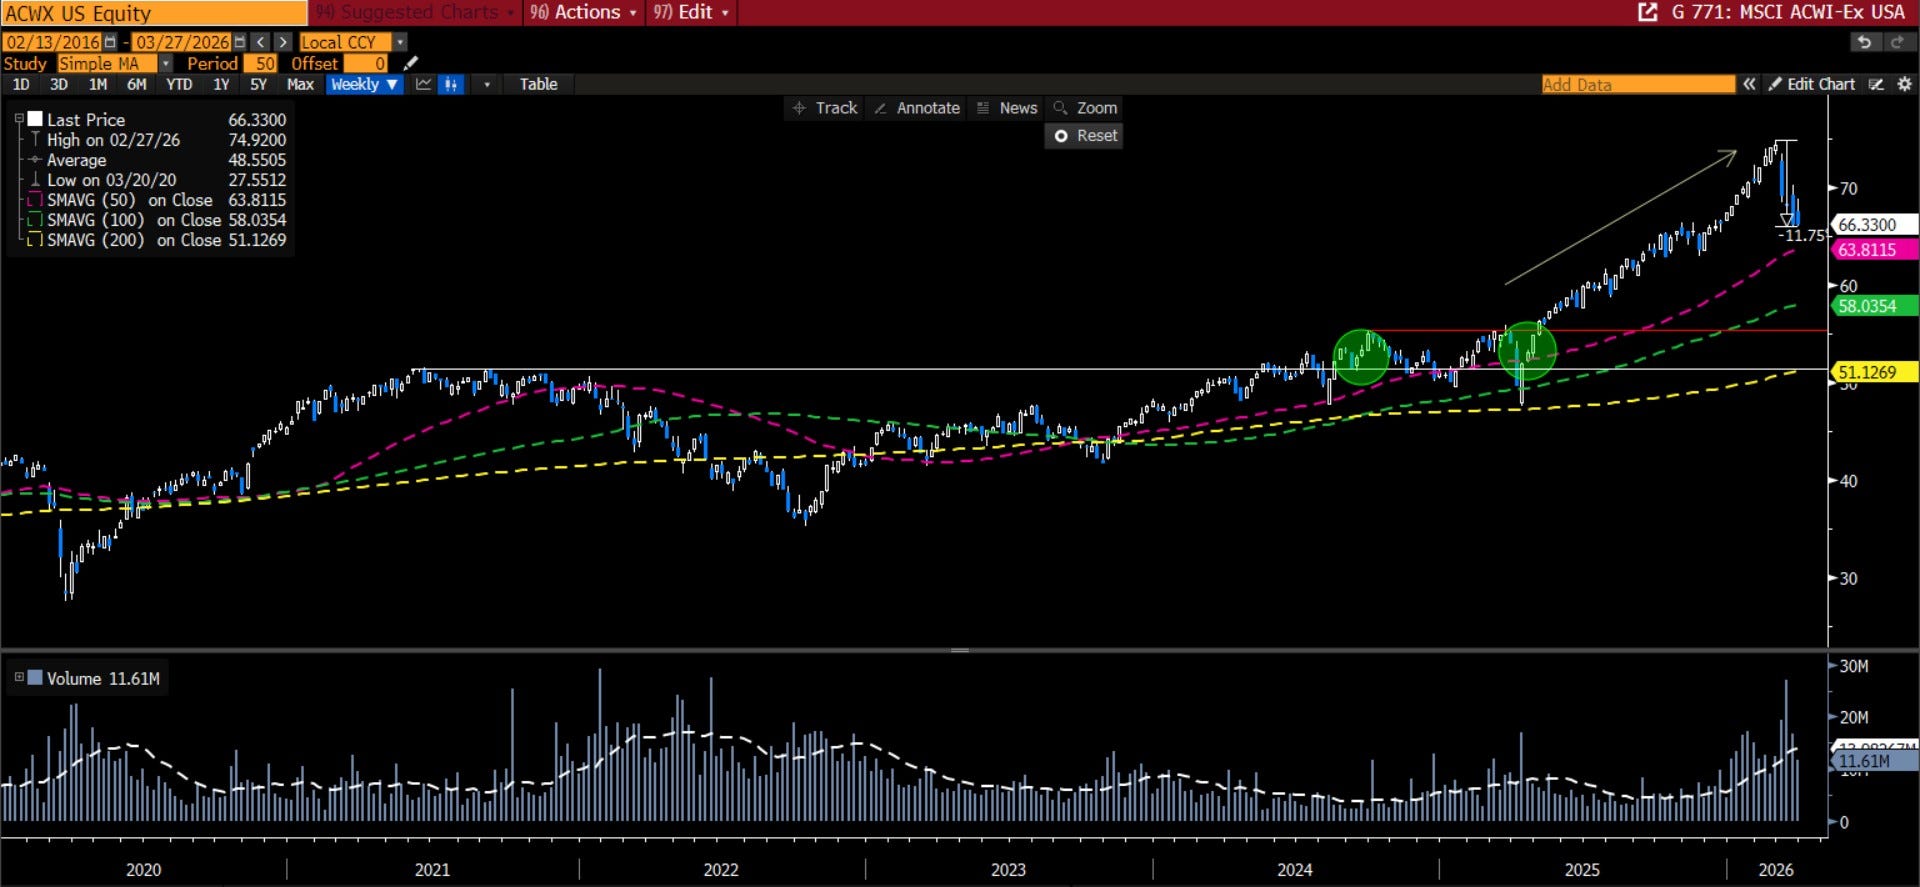1920x887 pixels.
Task: Open chart settings gear icon
Action: (1904, 85)
